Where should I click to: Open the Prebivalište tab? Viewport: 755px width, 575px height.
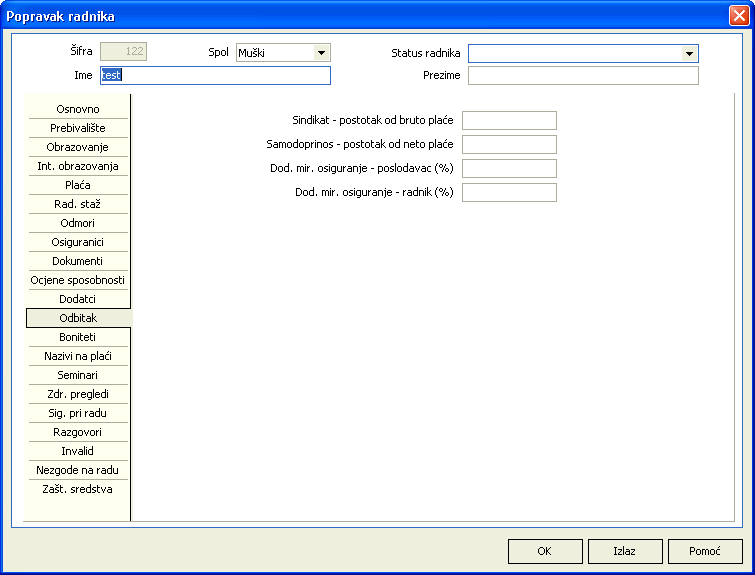(77, 128)
